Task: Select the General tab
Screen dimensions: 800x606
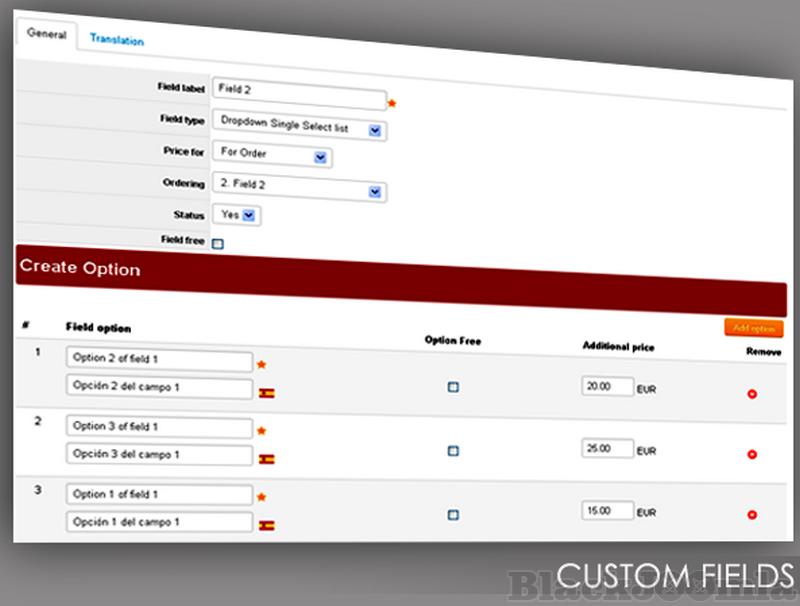Action: click(x=46, y=35)
